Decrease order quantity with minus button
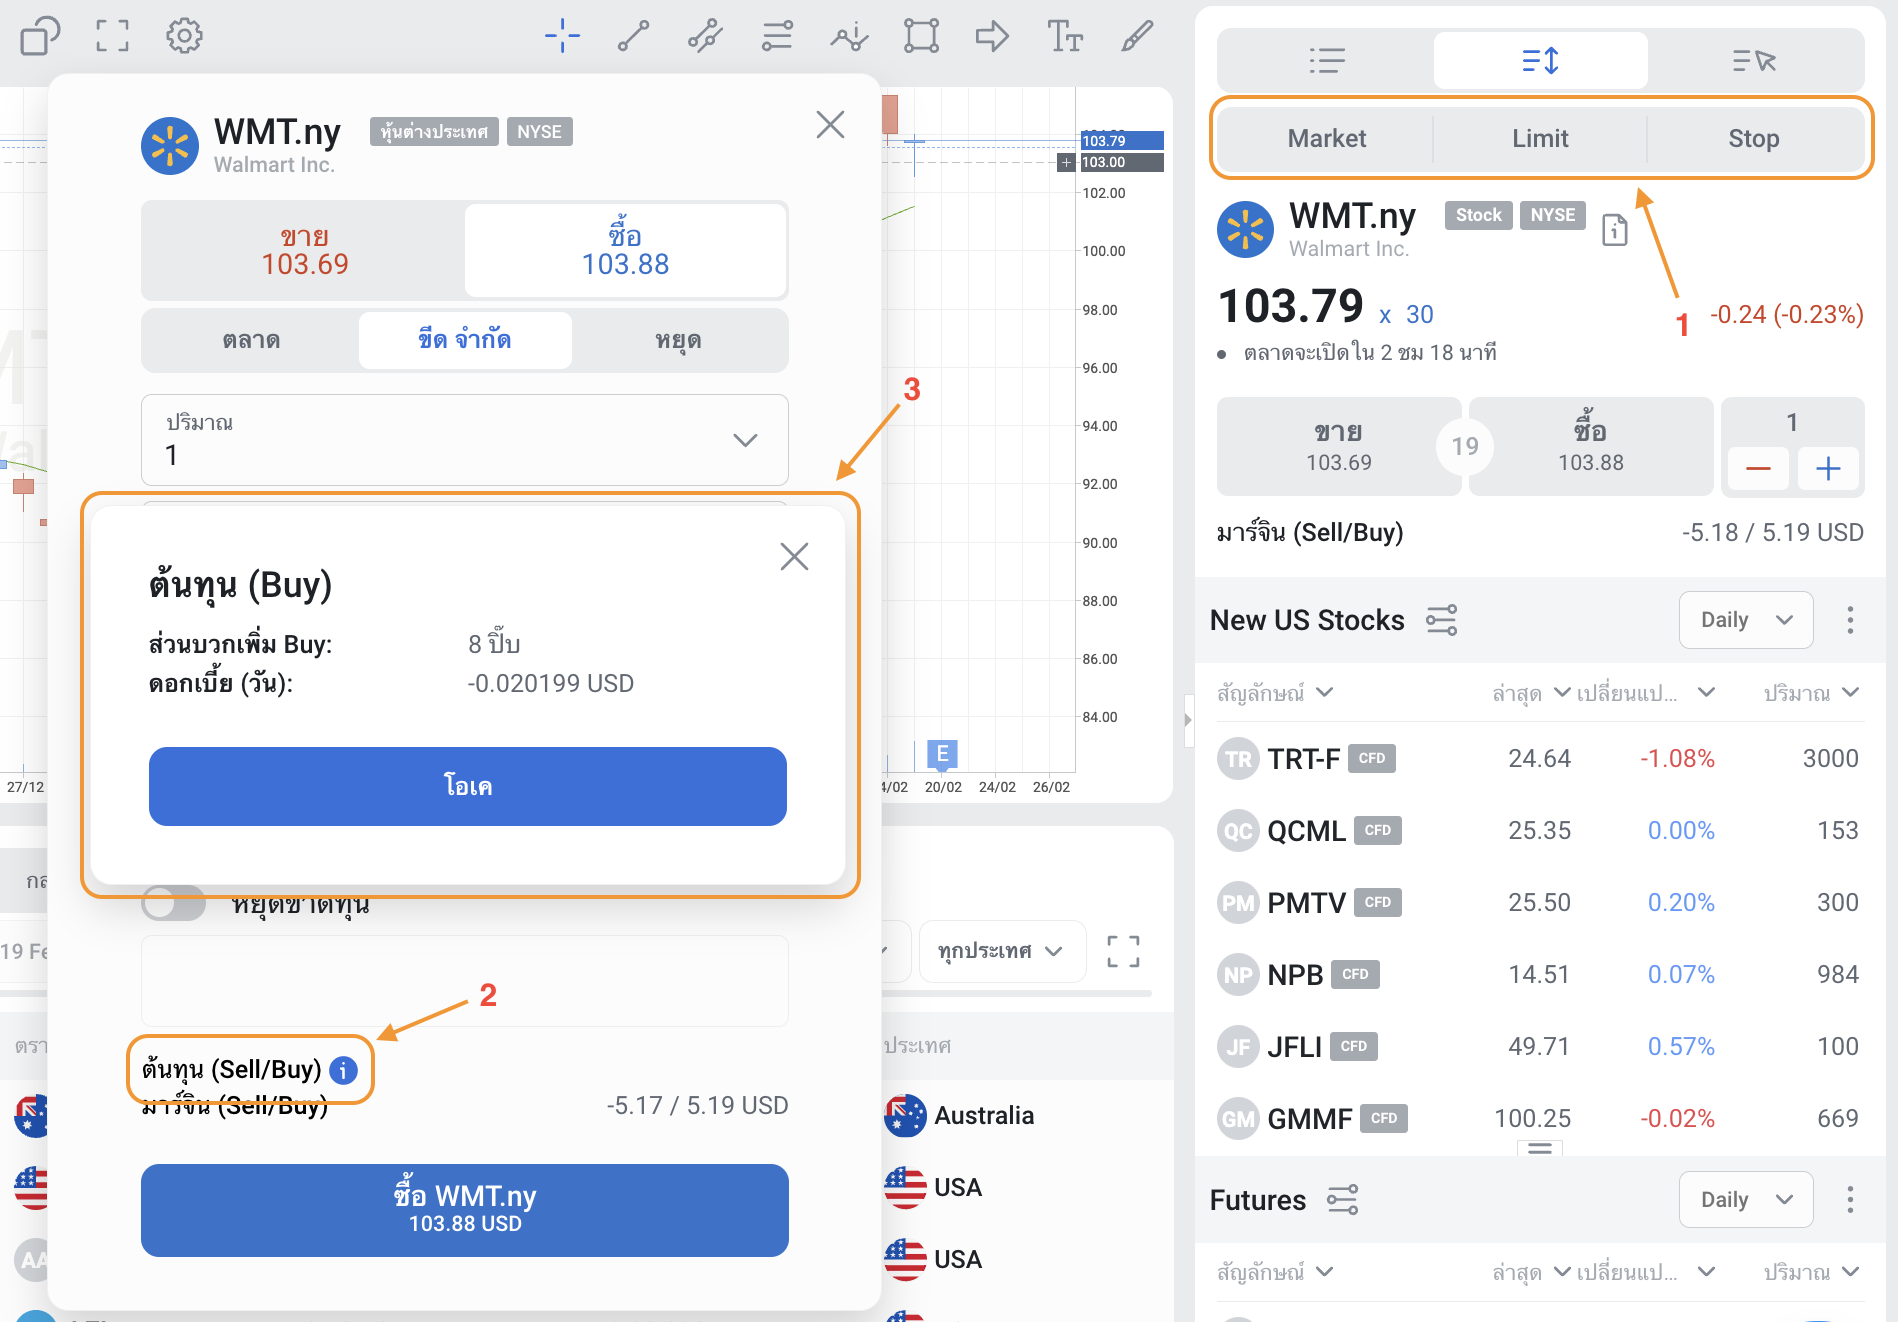The image size is (1898, 1322). pyautogui.click(x=1758, y=468)
